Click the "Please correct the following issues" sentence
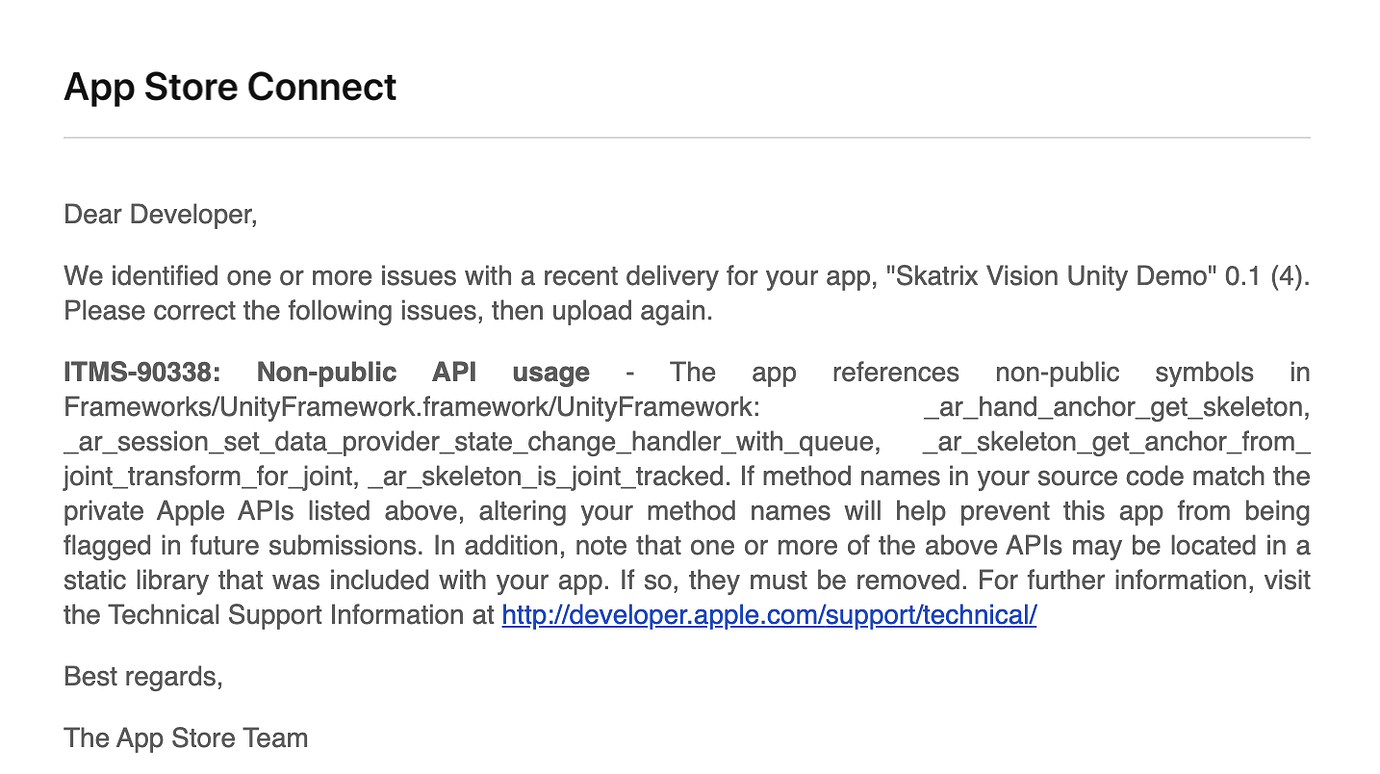Viewport: 1380px width, 774px height. coord(388,310)
